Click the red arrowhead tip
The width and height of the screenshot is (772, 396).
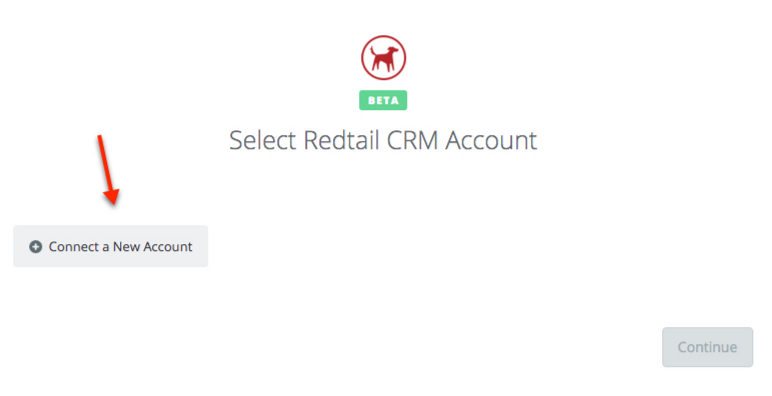point(112,198)
